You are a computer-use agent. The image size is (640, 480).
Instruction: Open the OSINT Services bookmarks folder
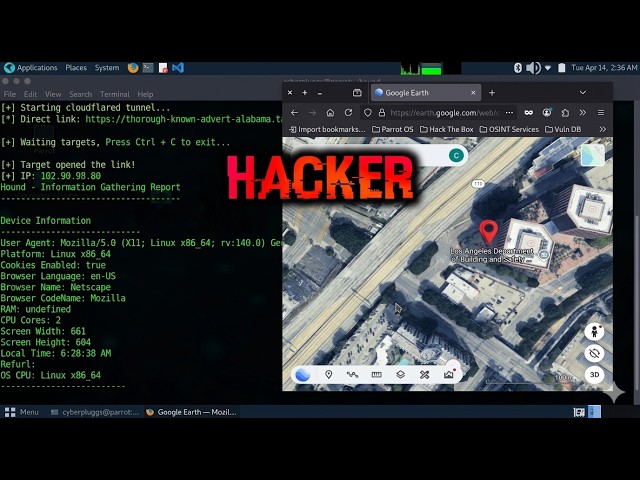pyautogui.click(x=509, y=129)
